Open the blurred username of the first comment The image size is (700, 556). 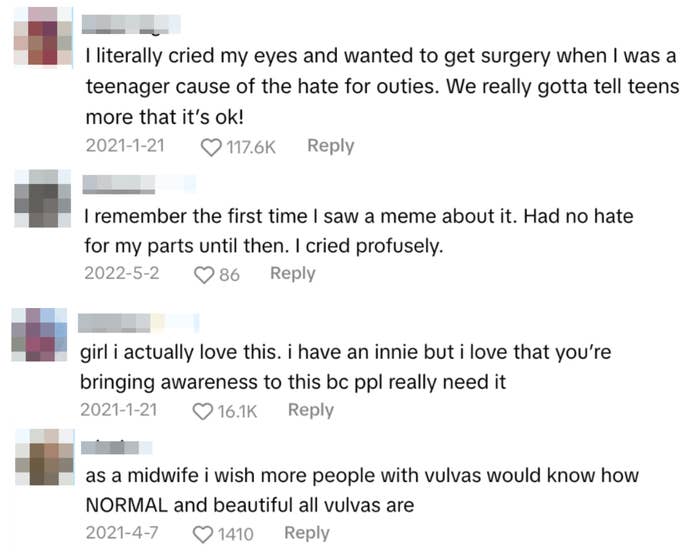click(131, 22)
